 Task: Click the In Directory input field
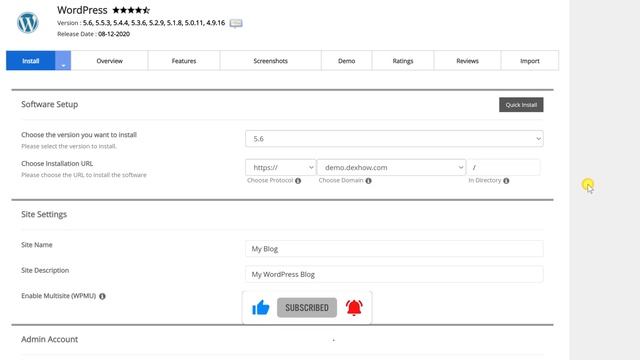point(504,167)
